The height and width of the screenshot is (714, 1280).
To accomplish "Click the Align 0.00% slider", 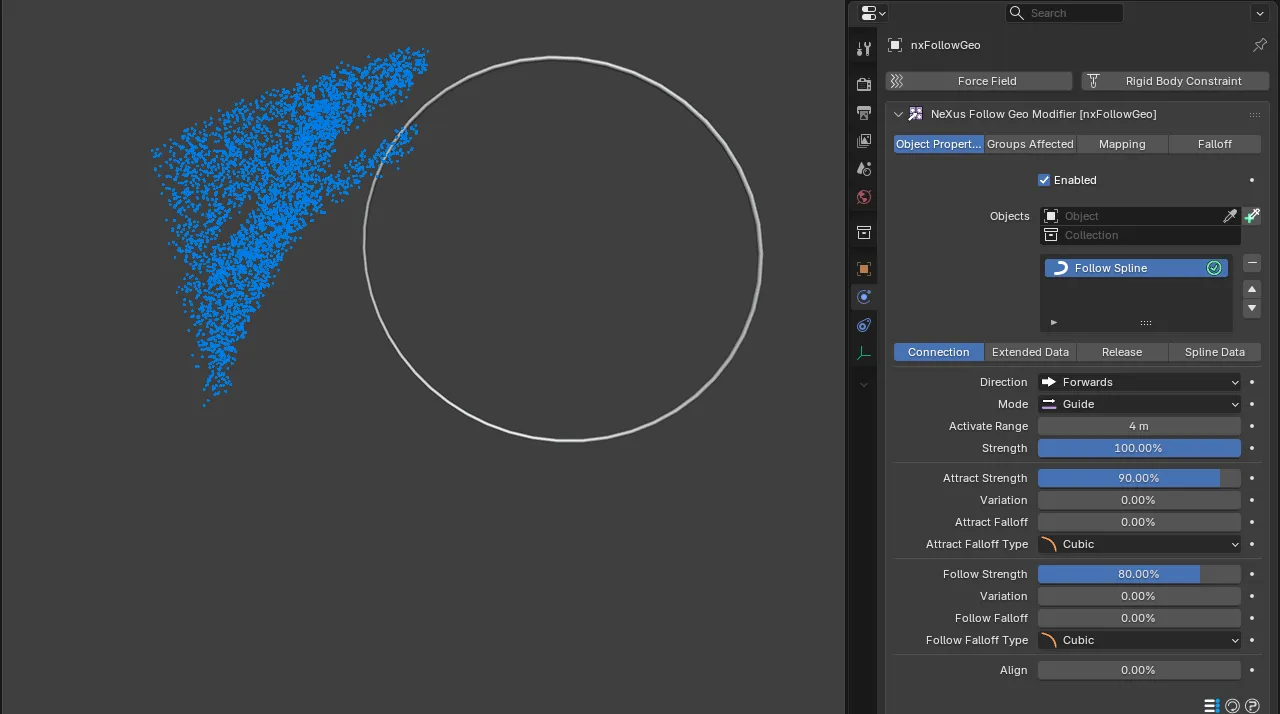I will [x=1139, y=670].
